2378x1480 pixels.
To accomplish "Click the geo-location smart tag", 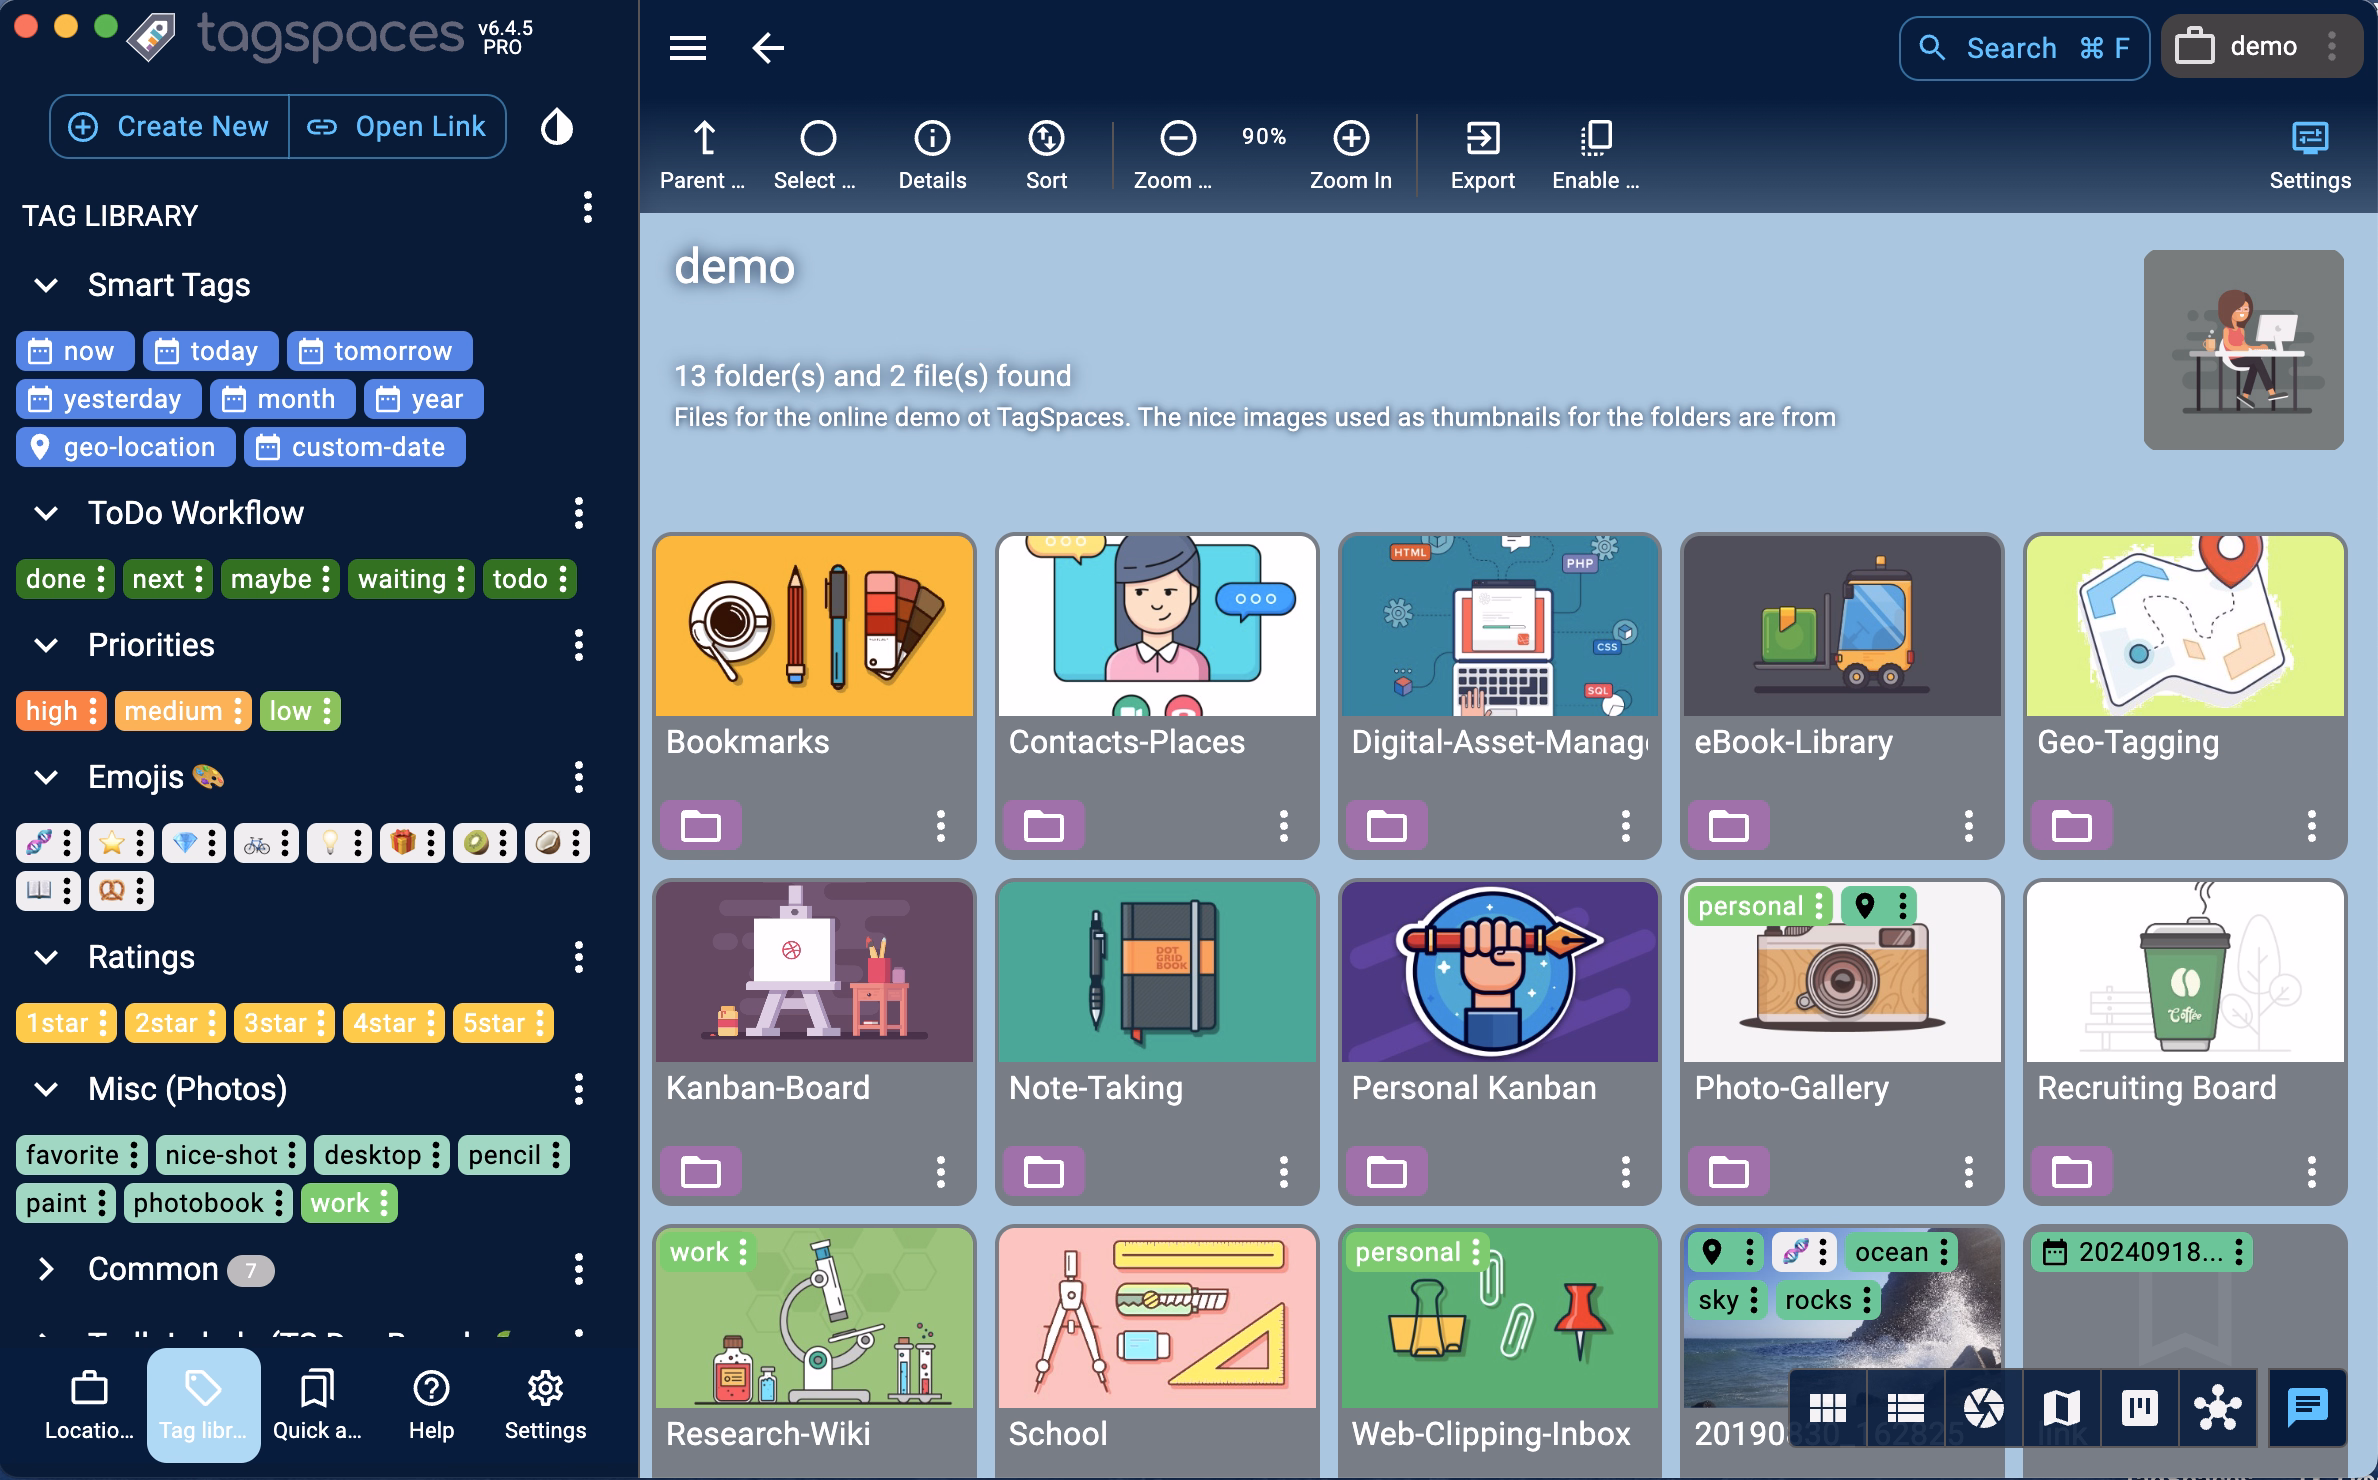I will 125,447.
